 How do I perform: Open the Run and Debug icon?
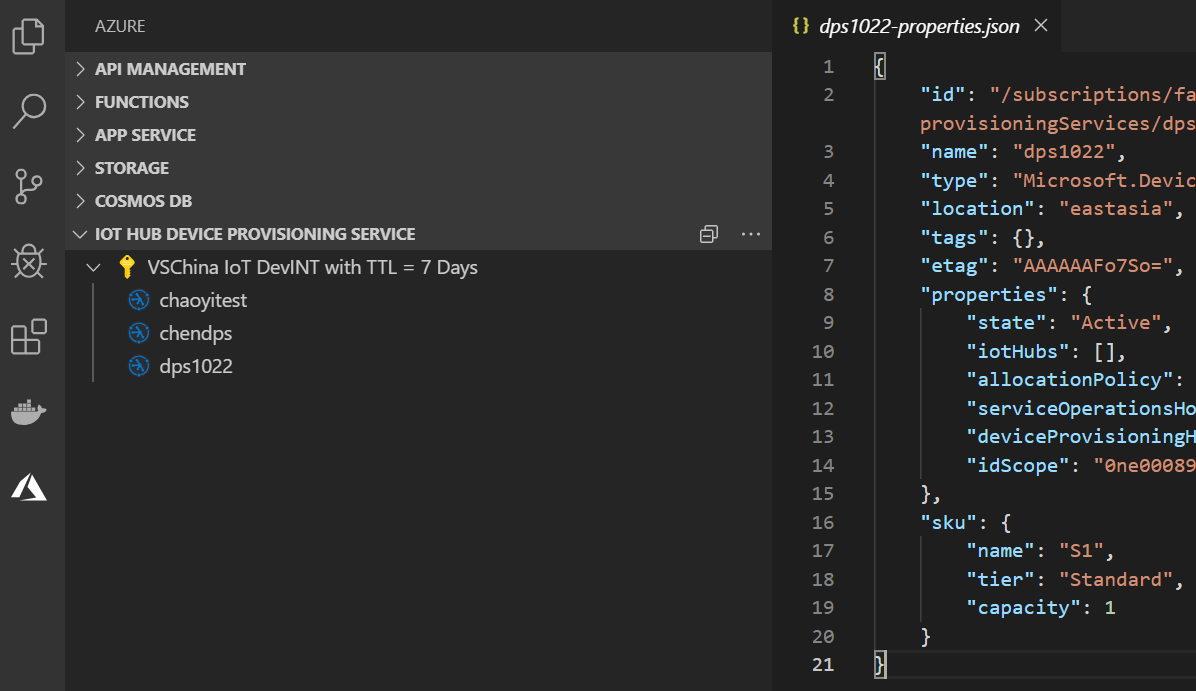tap(29, 261)
